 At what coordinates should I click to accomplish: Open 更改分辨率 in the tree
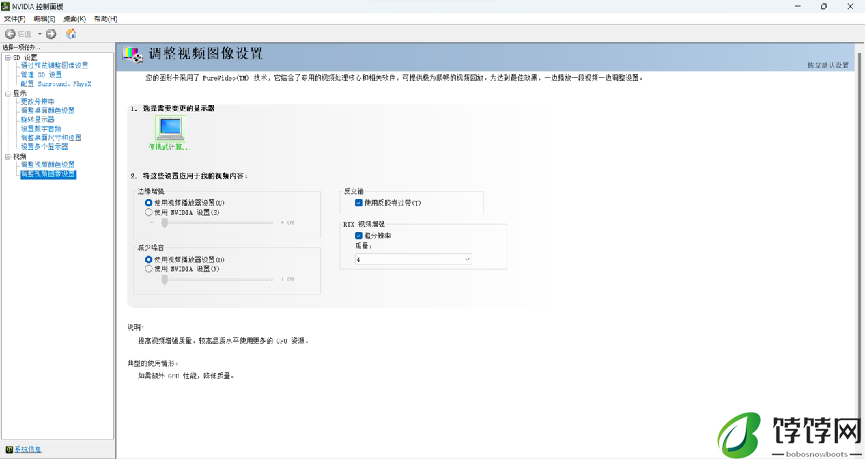pyautogui.click(x=38, y=102)
